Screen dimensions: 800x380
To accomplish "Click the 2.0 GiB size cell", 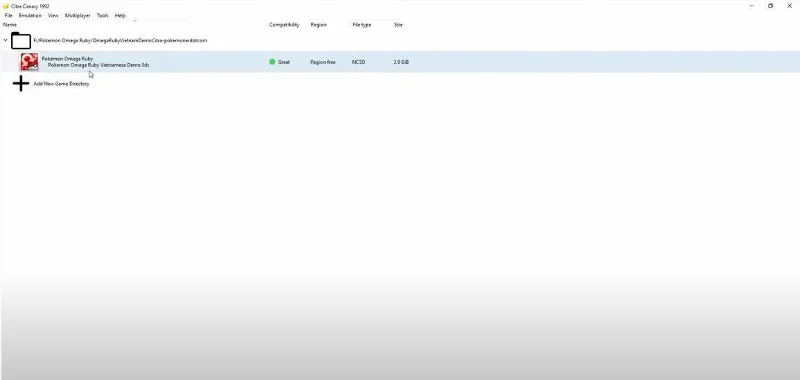I will coord(401,62).
